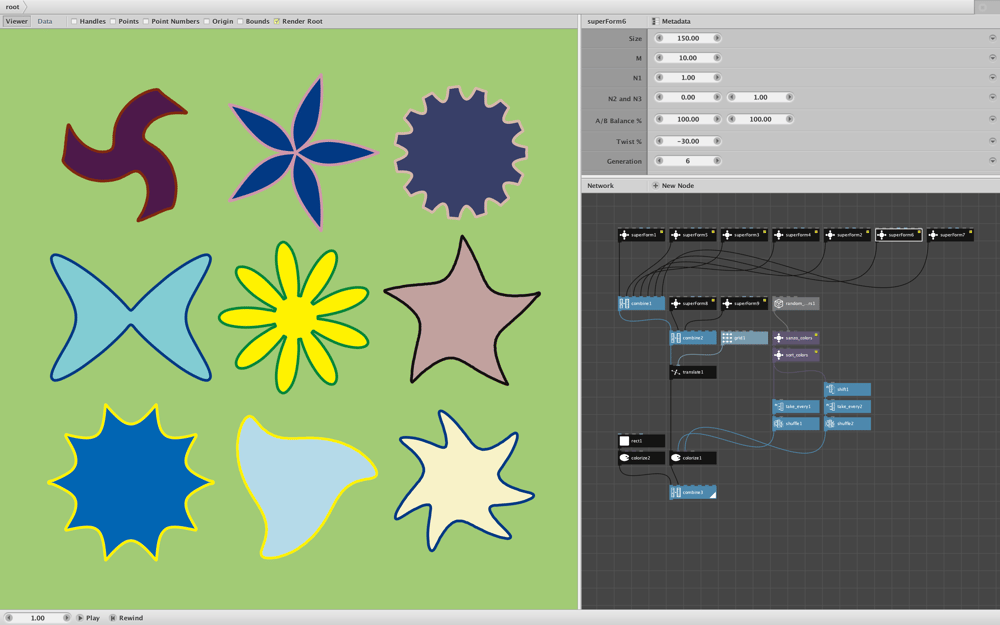Increase the Generation value with right arrow
The image size is (1000, 625).
(717, 161)
